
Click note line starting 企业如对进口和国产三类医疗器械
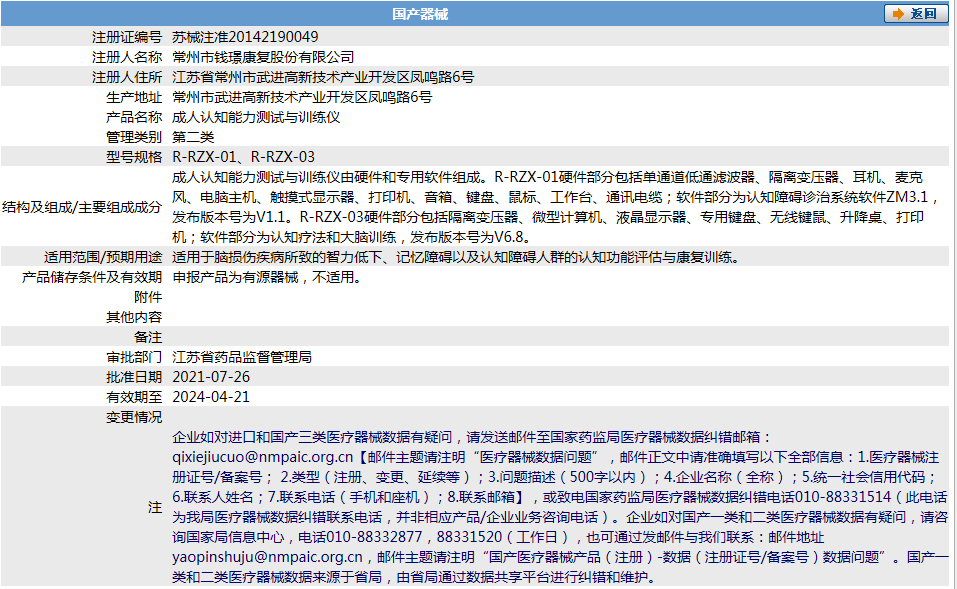(x=472, y=437)
